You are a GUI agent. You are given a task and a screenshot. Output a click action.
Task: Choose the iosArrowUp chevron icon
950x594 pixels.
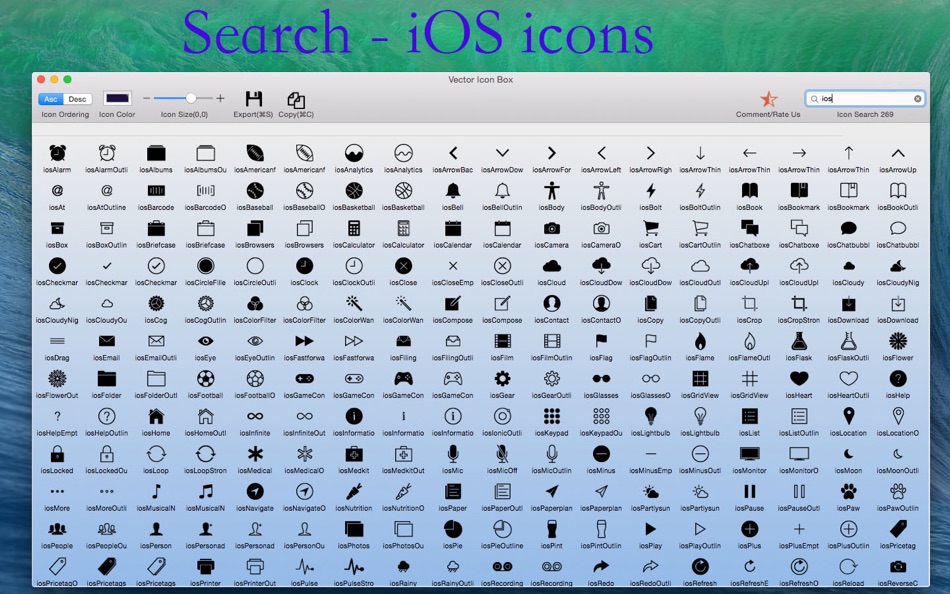898,153
